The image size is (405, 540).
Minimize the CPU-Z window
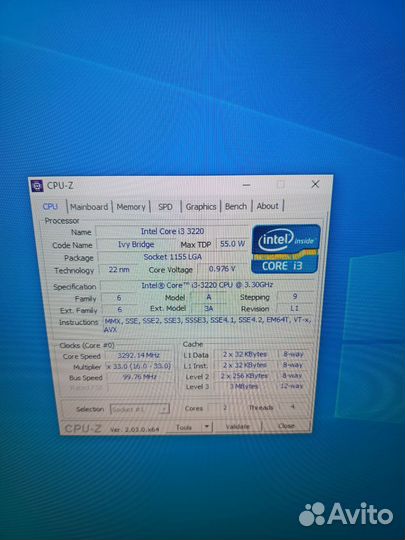pyautogui.click(x=246, y=185)
